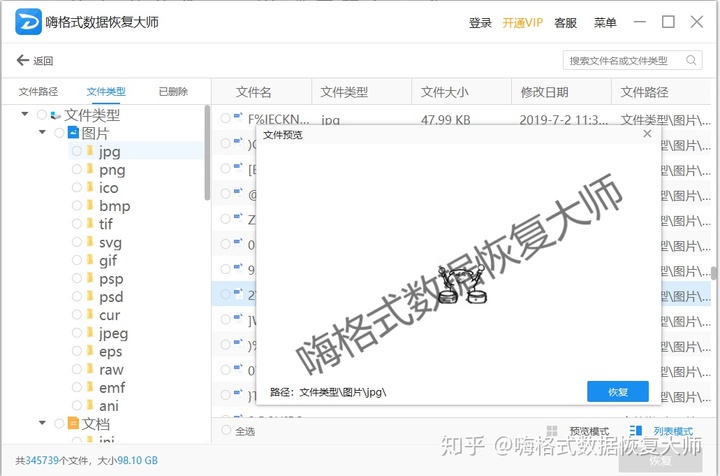Open 客服 customer service
Screen dimensions: 720x476
565,22
